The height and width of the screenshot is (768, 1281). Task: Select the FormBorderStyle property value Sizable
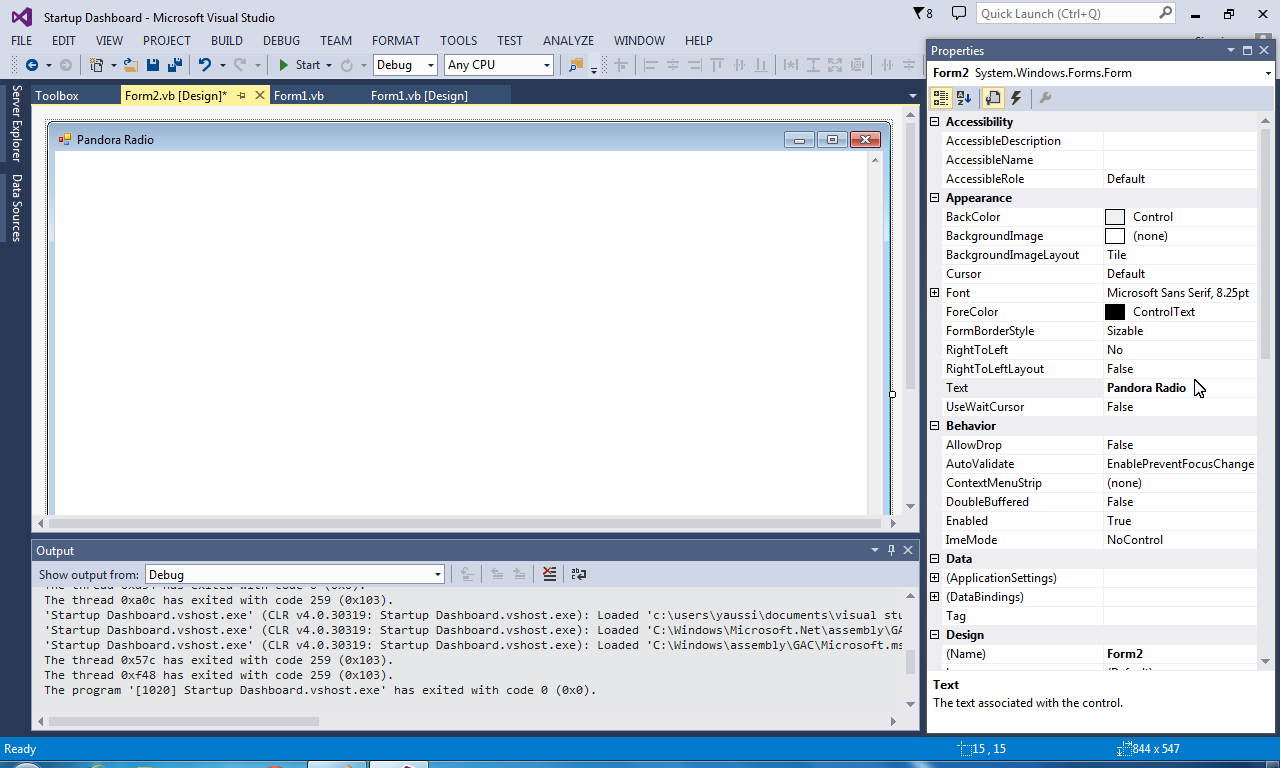1180,331
